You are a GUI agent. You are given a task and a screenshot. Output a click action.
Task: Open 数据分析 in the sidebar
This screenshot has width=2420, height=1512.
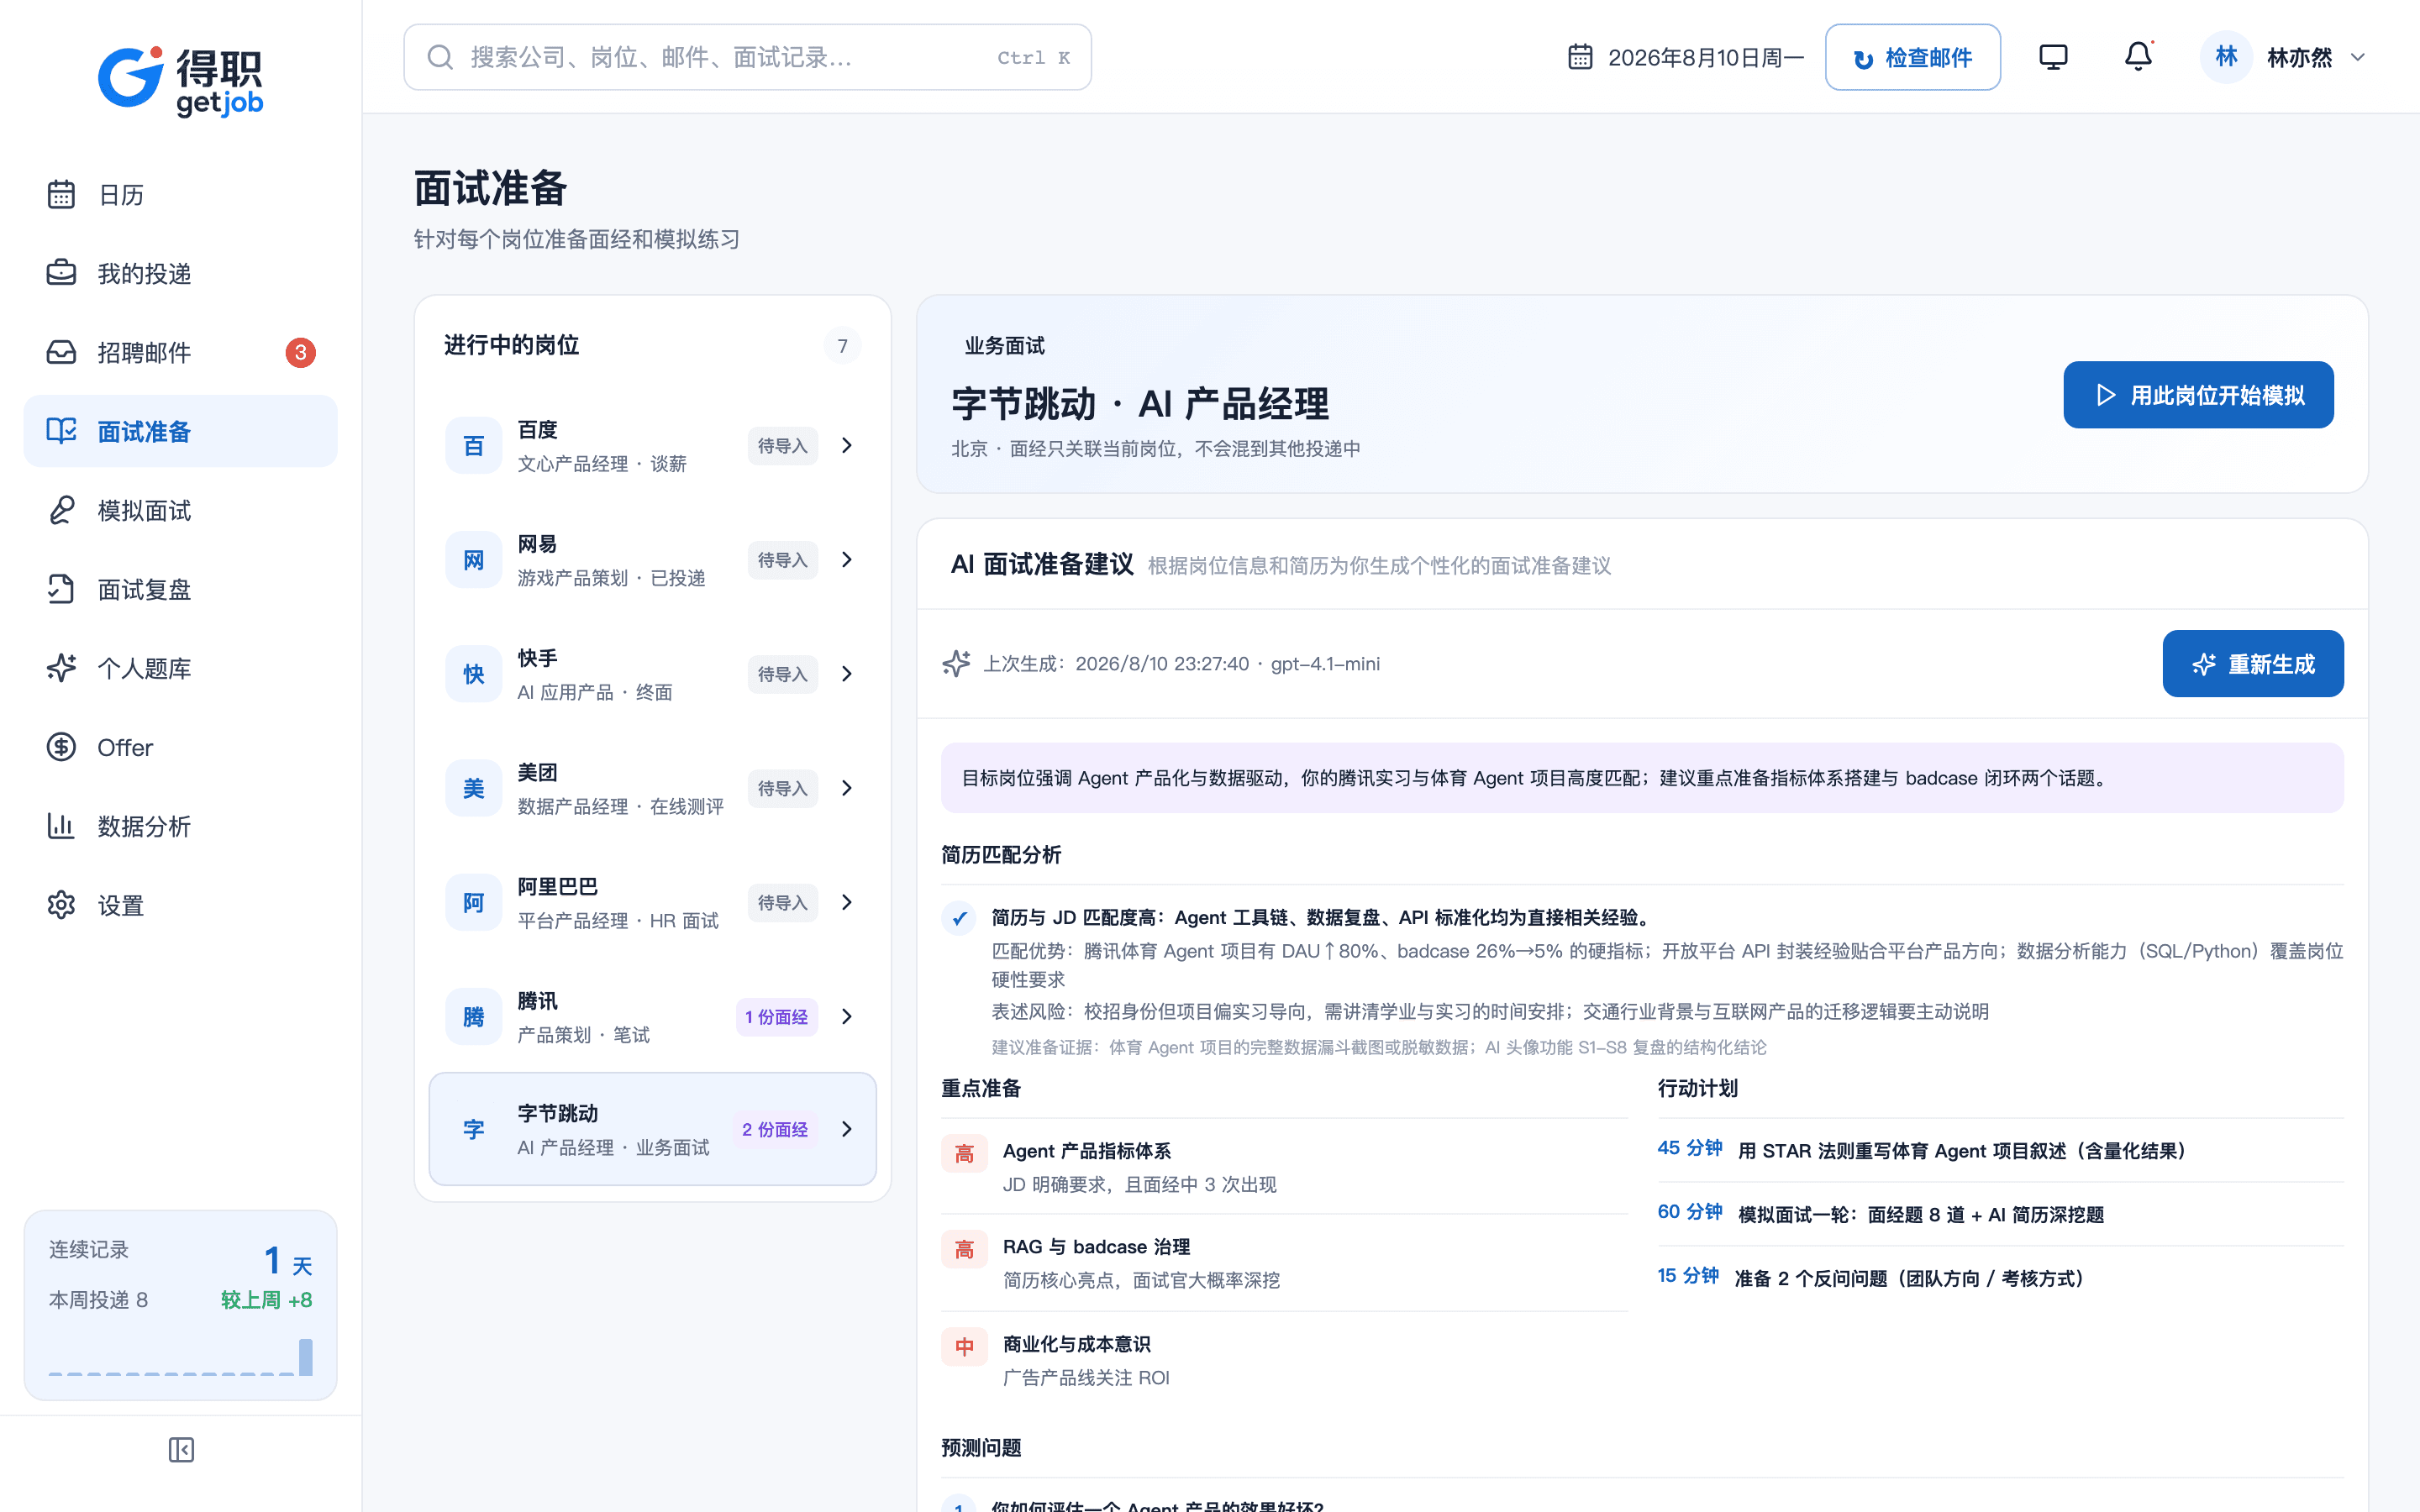pyautogui.click(x=180, y=826)
